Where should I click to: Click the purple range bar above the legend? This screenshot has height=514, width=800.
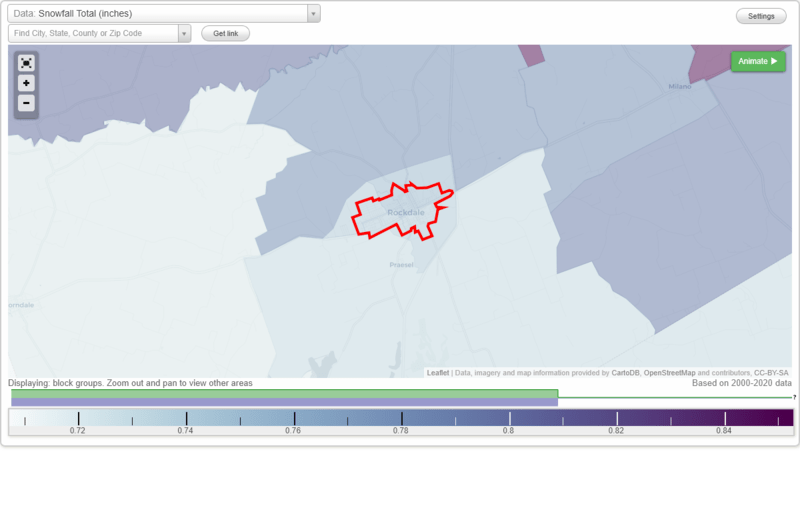click(285, 402)
